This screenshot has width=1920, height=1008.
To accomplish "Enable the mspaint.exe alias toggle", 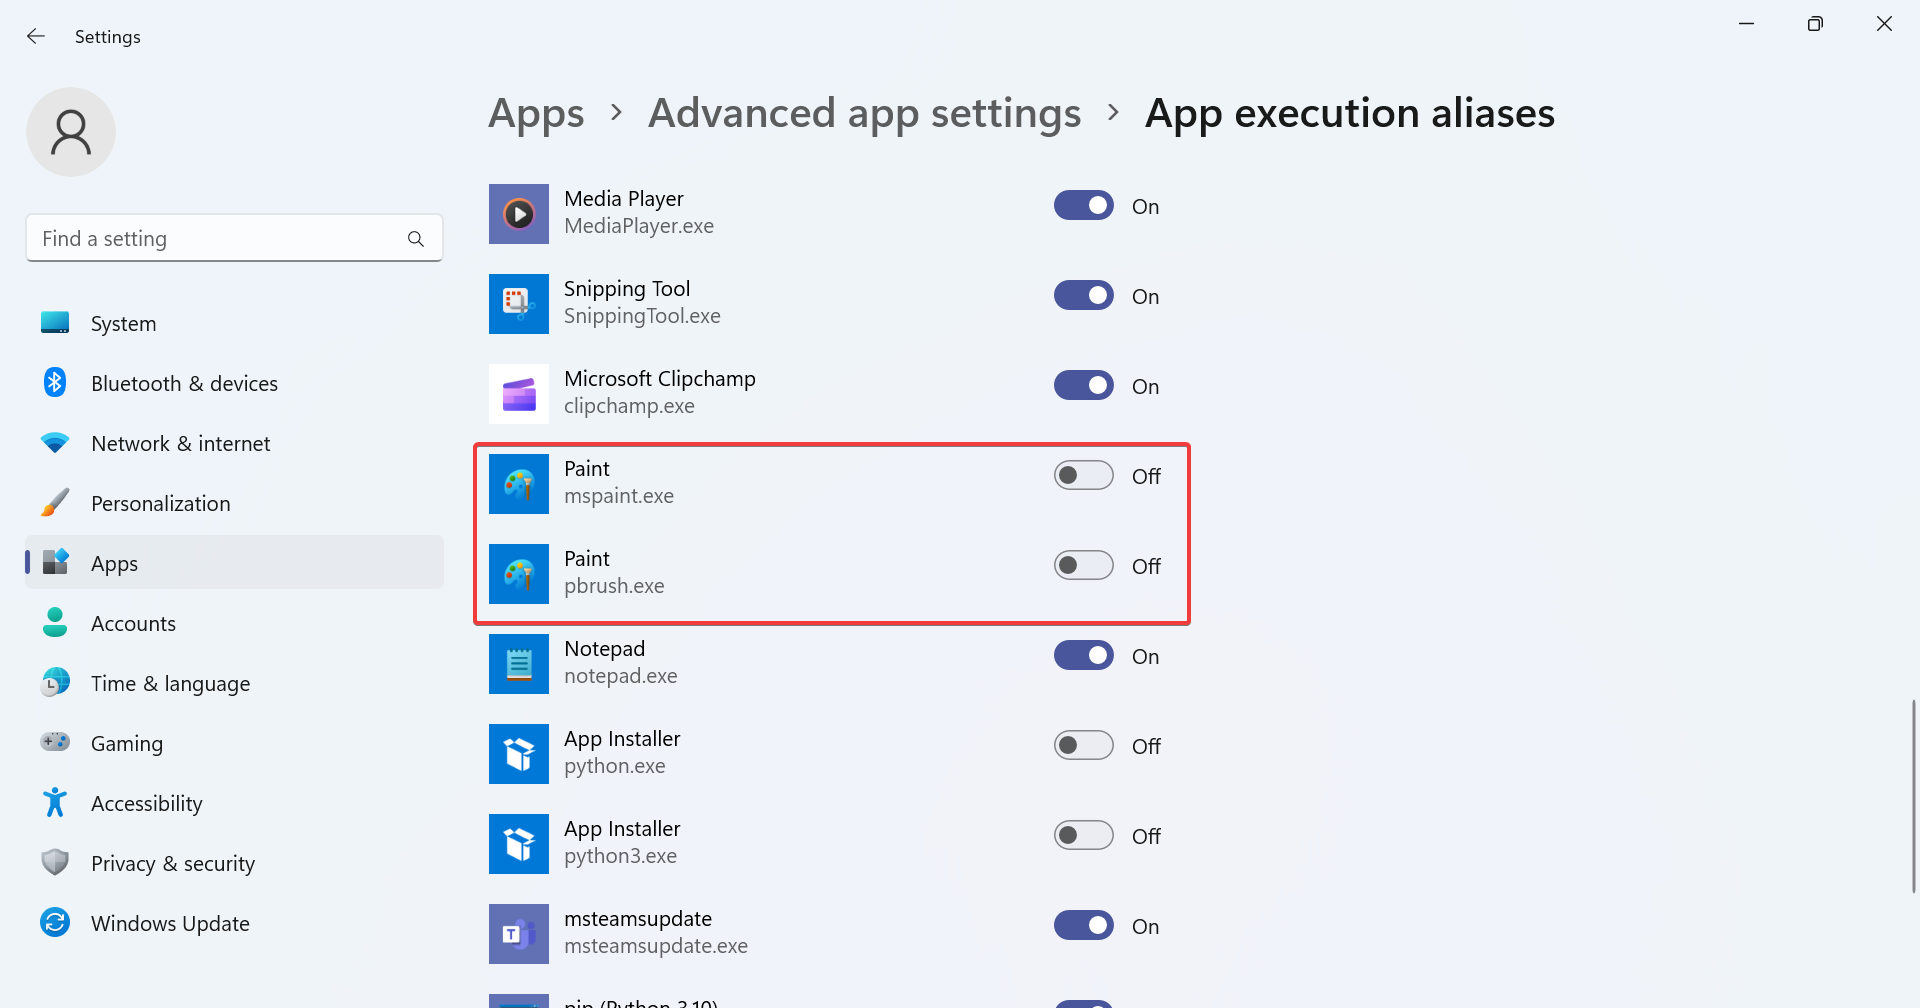I will click(x=1083, y=476).
